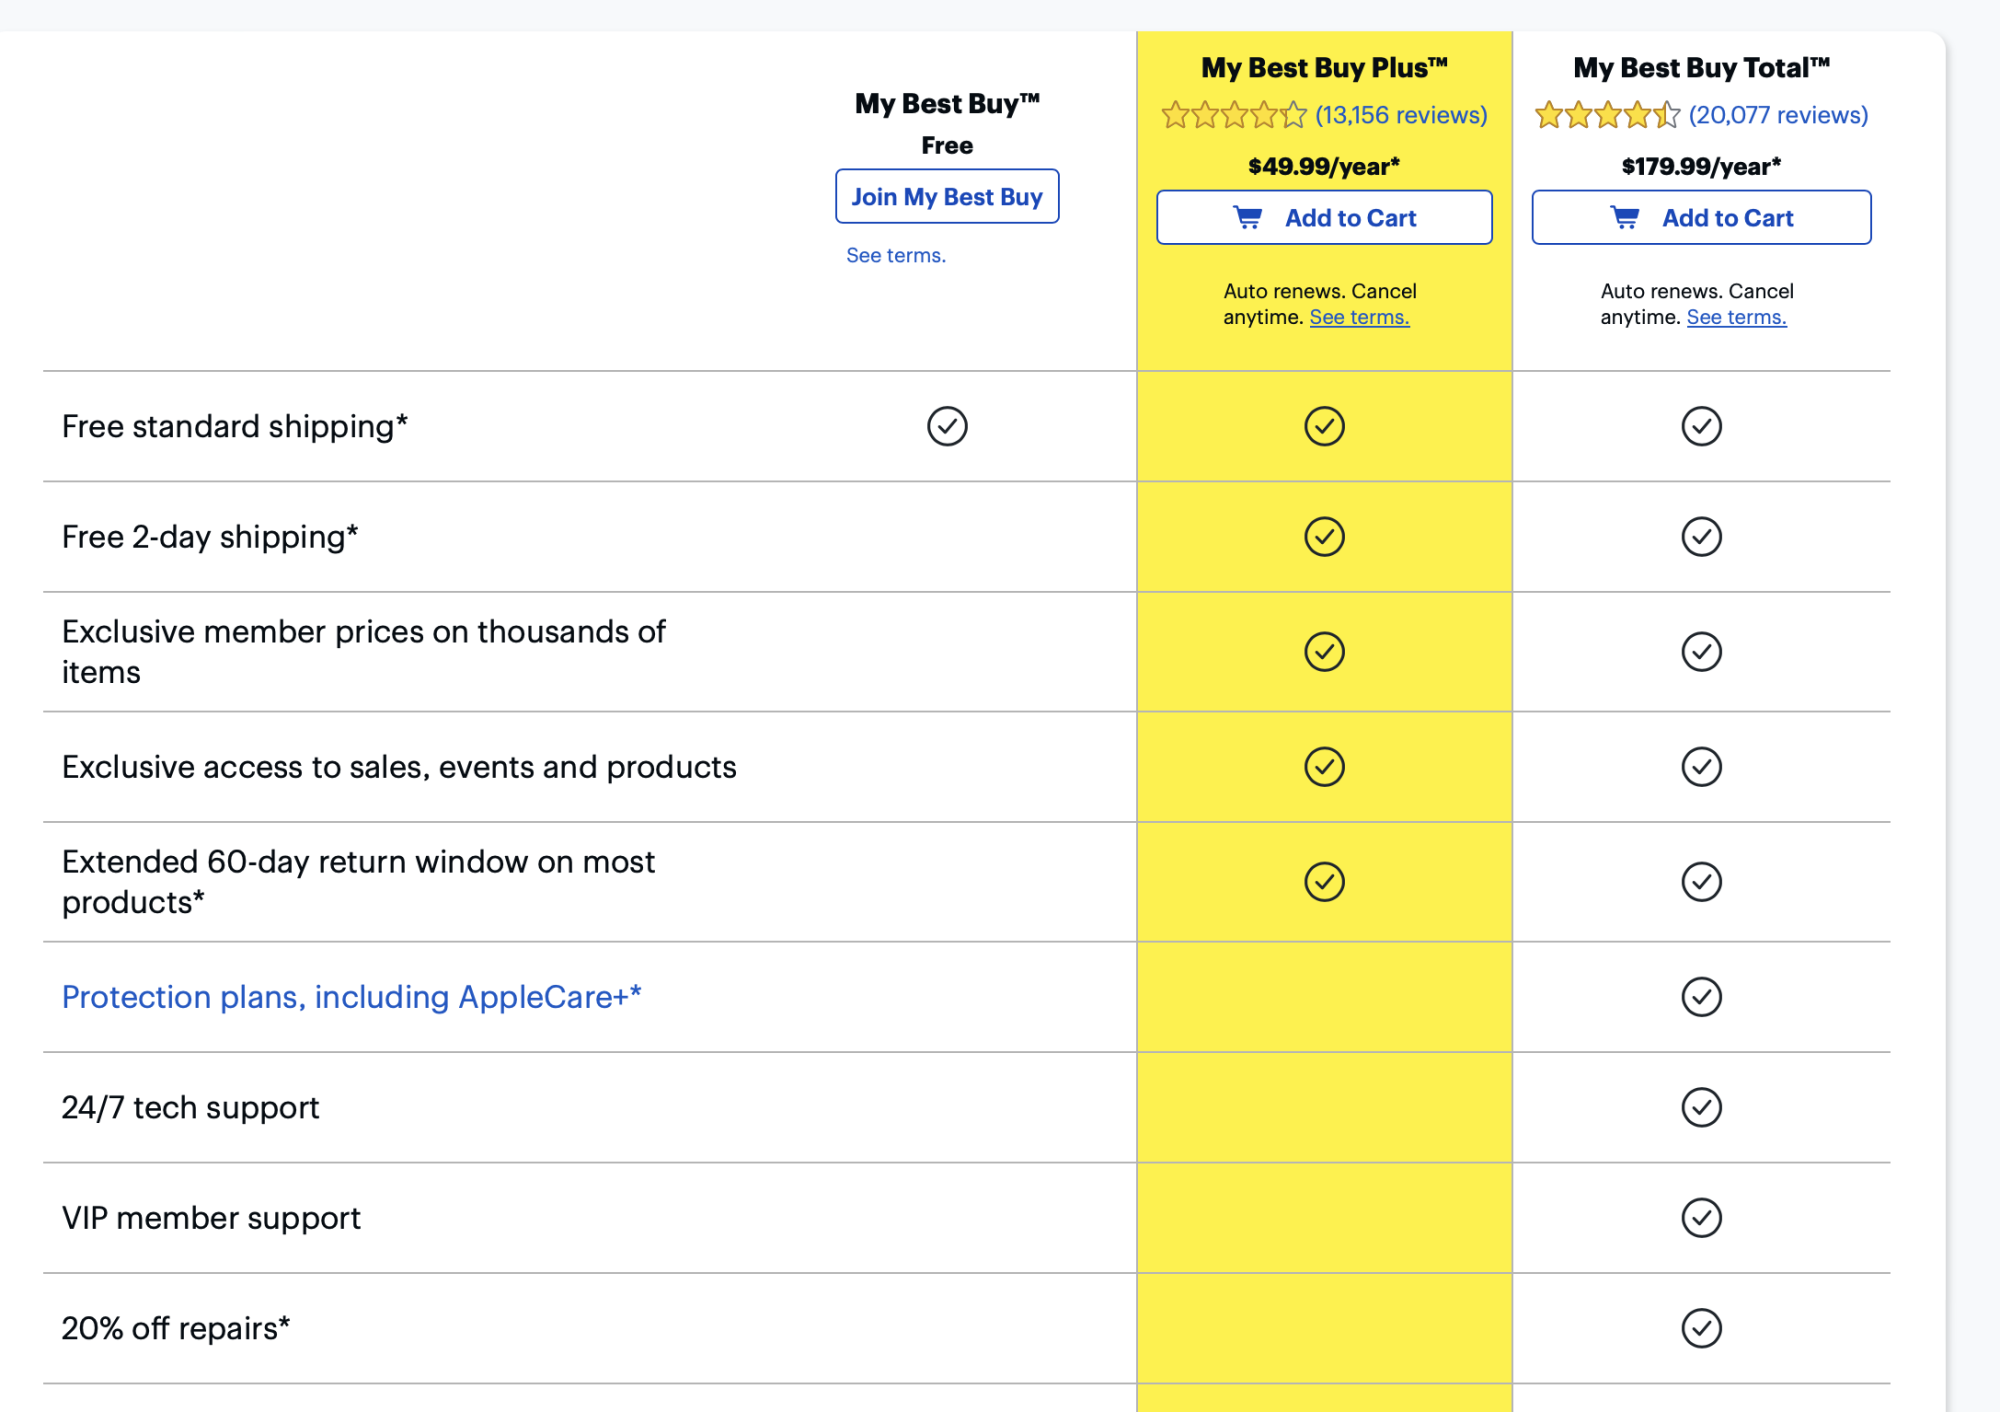Add My Best Buy Plus to cart
Screen dimensions: 2000x1412
click(x=1324, y=218)
